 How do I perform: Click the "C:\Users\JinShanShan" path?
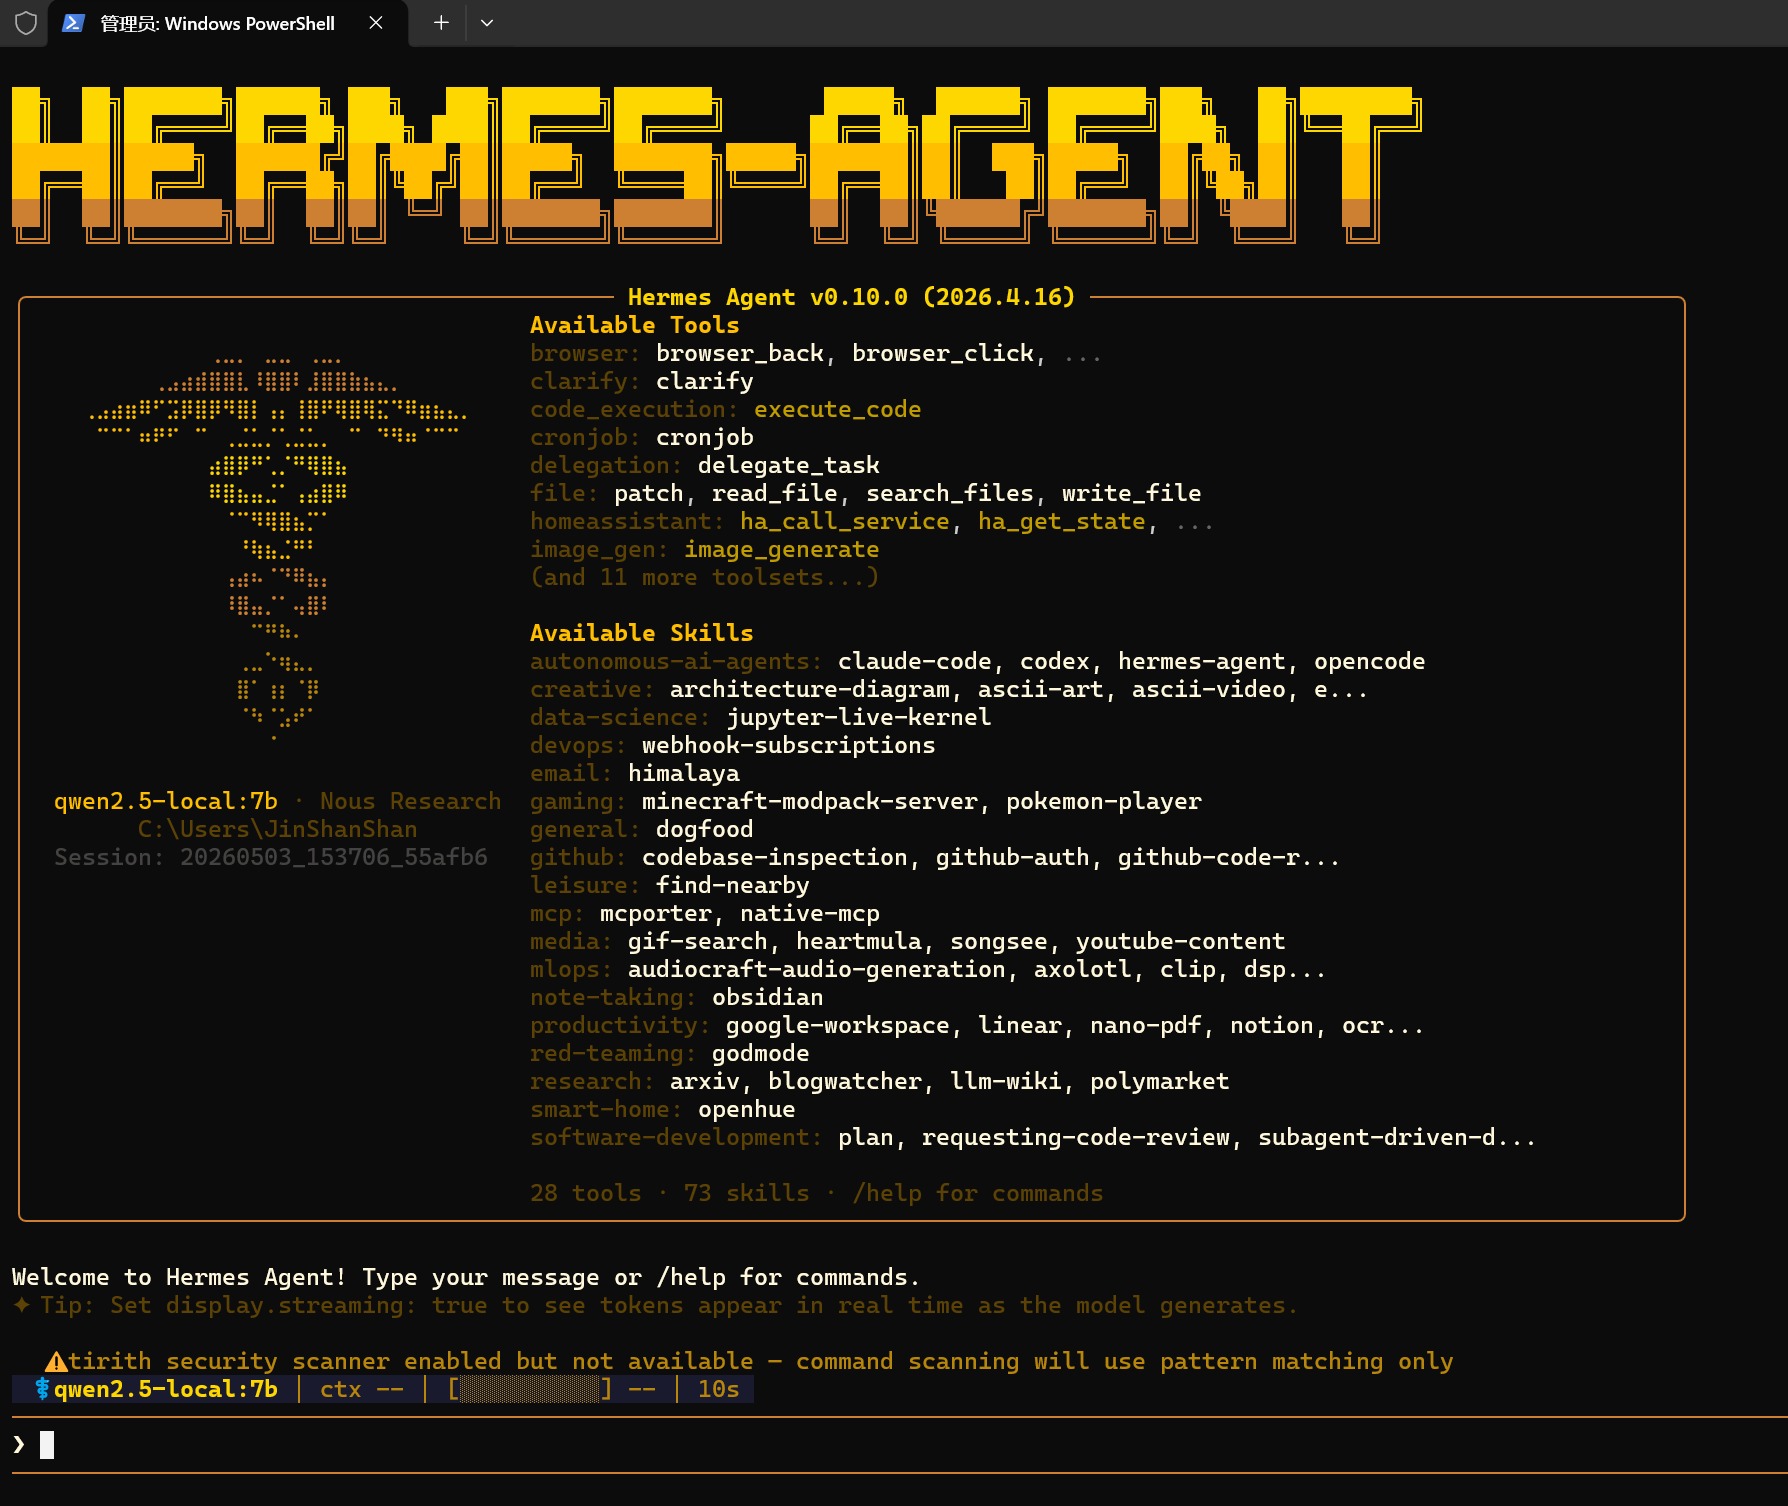(x=278, y=829)
